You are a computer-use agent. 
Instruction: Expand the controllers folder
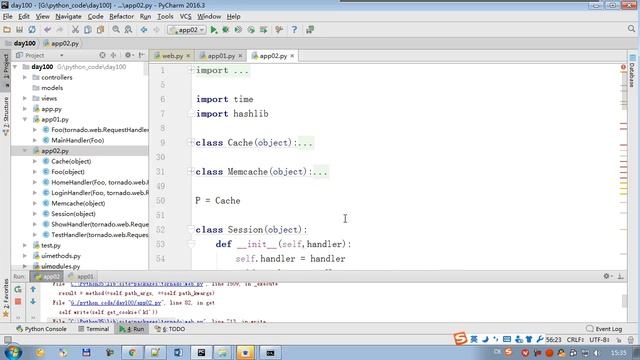(25, 77)
